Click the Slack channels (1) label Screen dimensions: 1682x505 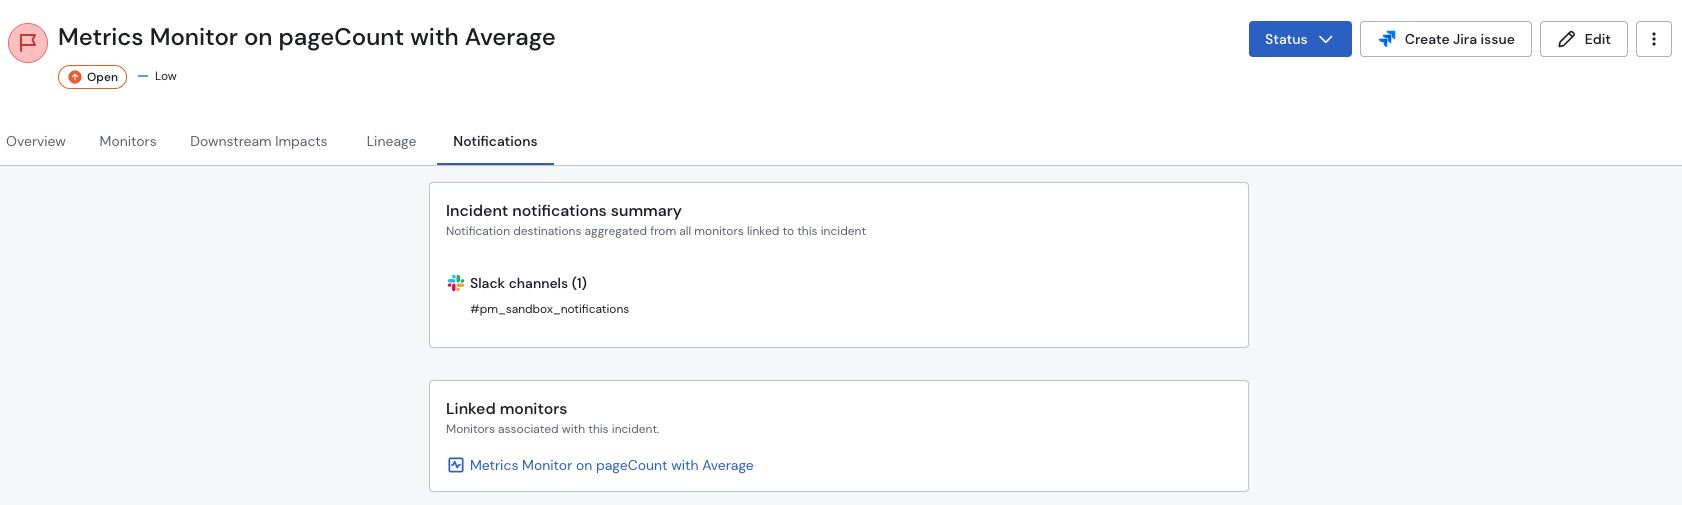(x=528, y=283)
